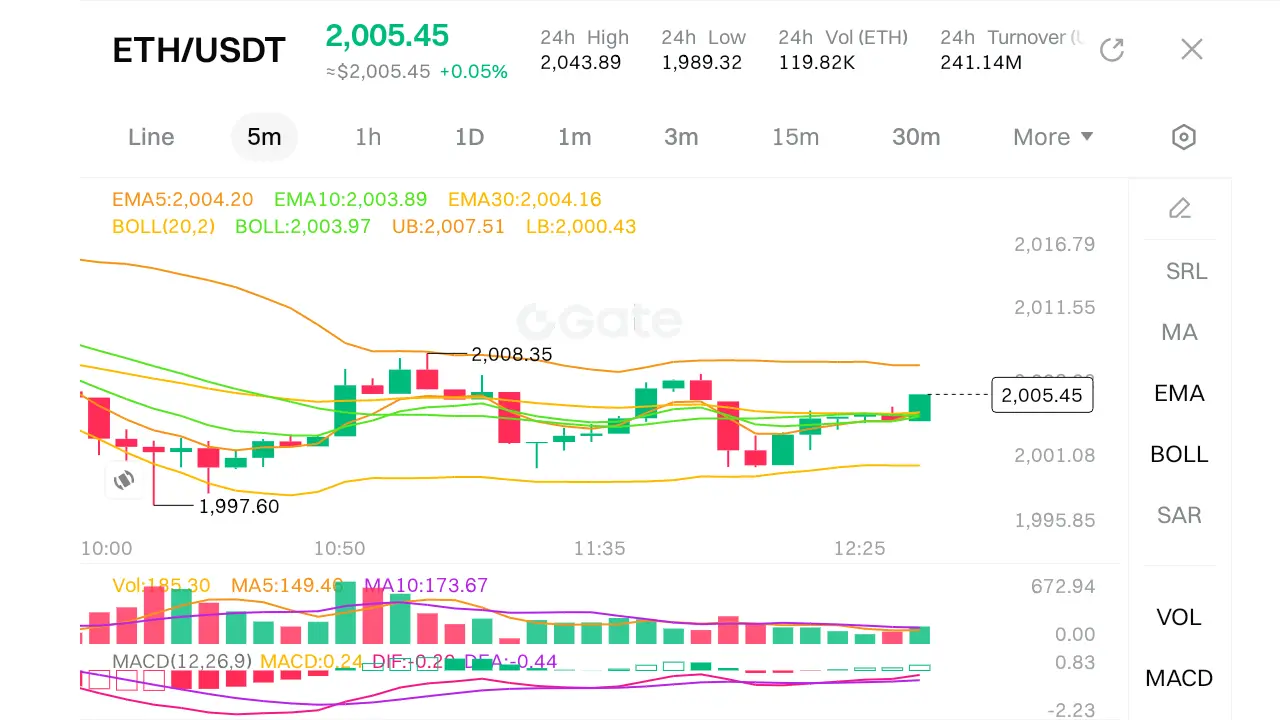This screenshot has width=1280, height=720.
Task: Toggle the SRL indicator
Action: pyautogui.click(x=1187, y=271)
